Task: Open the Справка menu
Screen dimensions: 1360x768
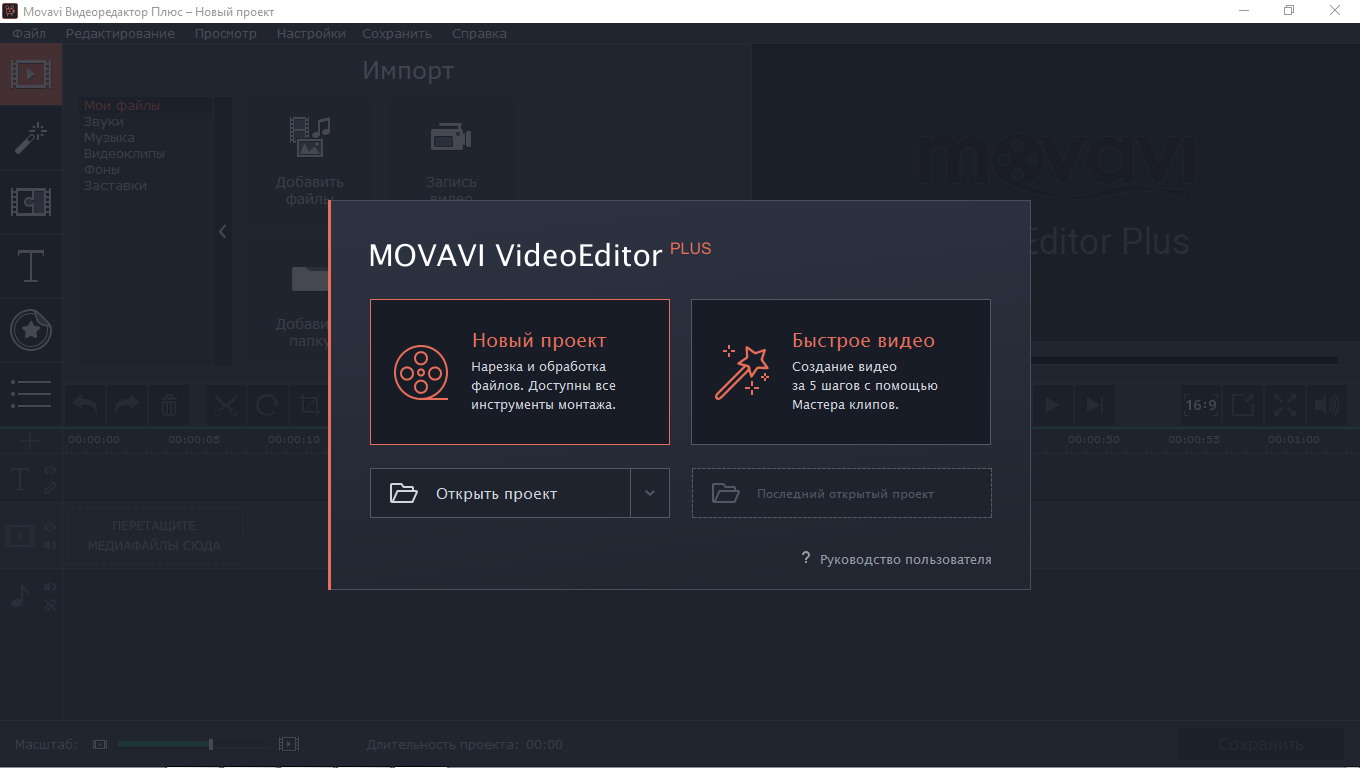Action: [x=479, y=33]
